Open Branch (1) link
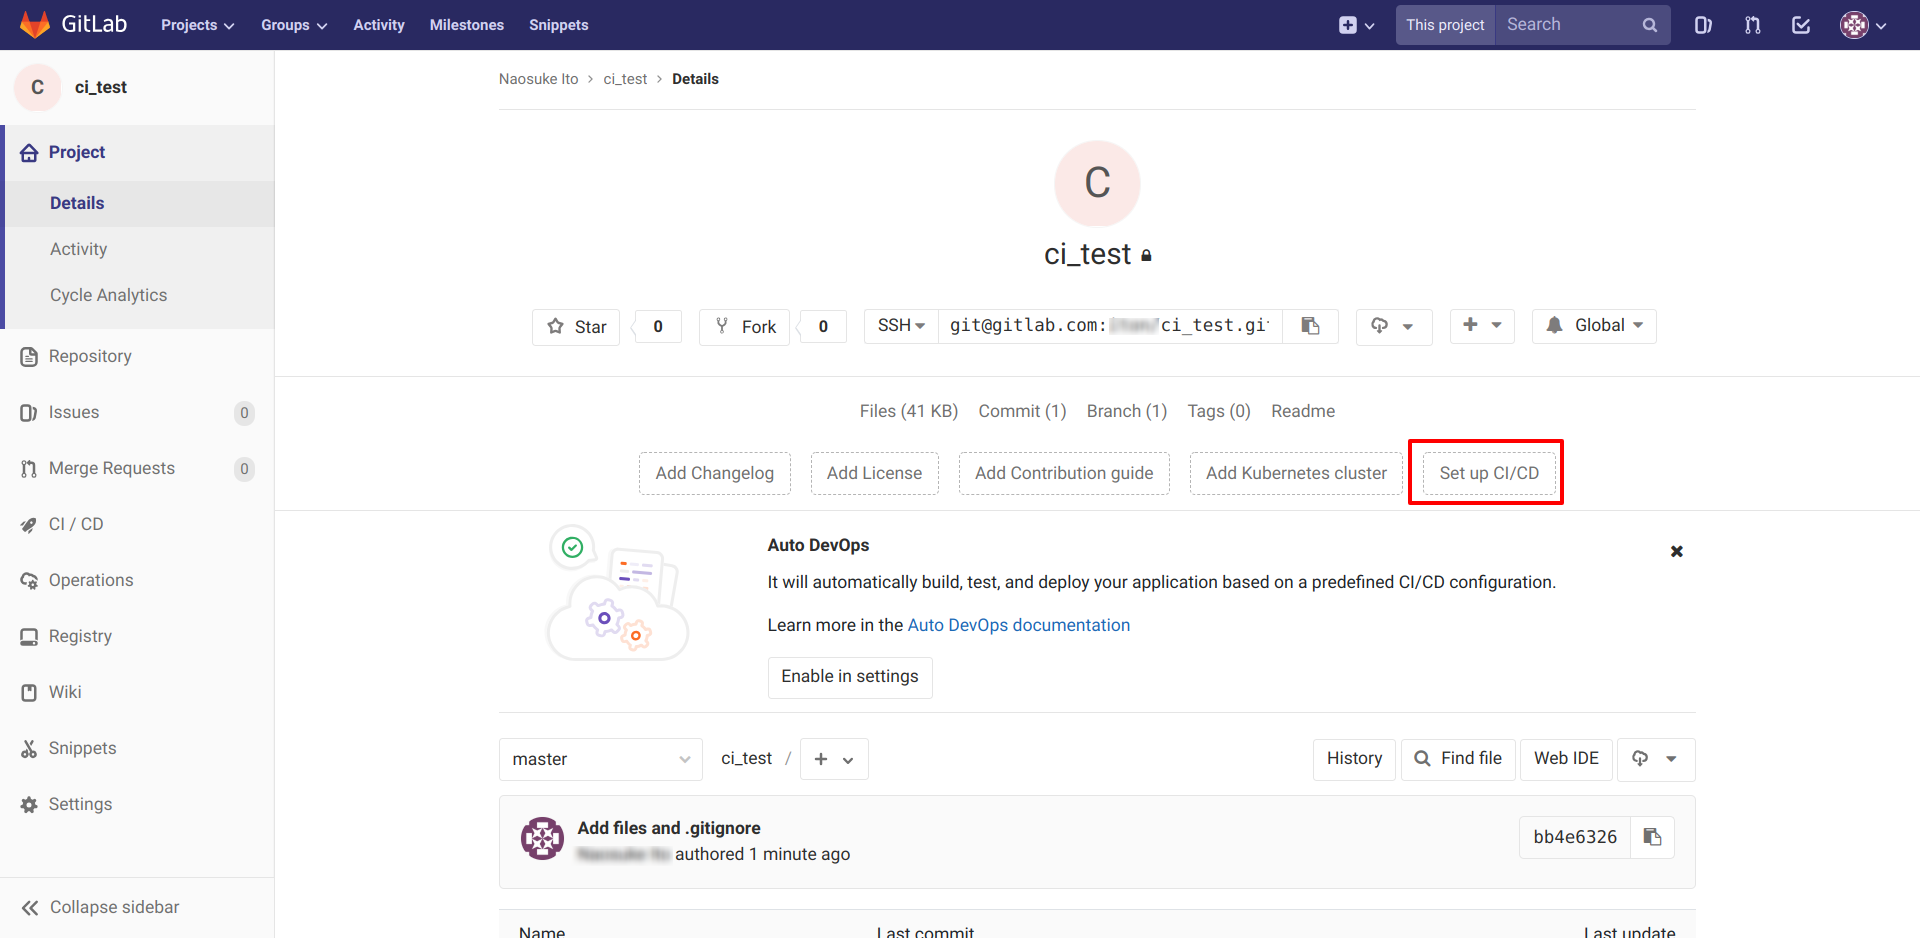The height and width of the screenshot is (938, 1920). 1127,411
